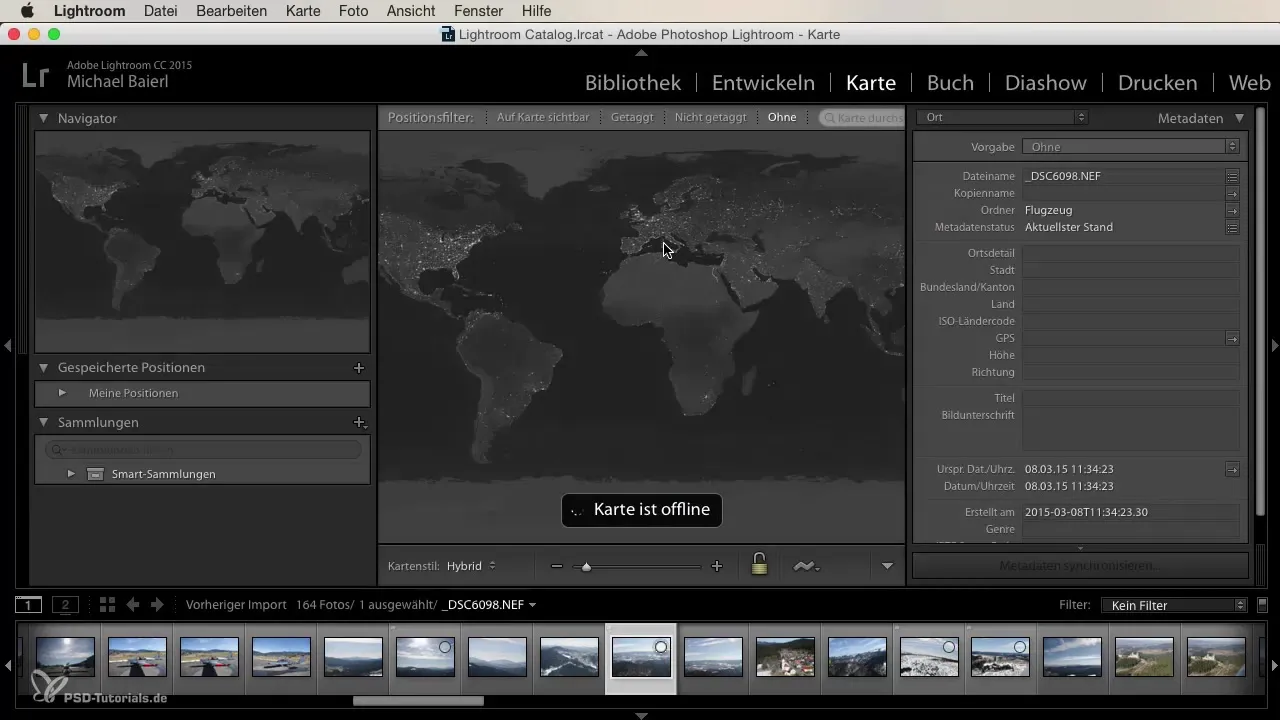Switch to the Diashow module

point(1046,83)
